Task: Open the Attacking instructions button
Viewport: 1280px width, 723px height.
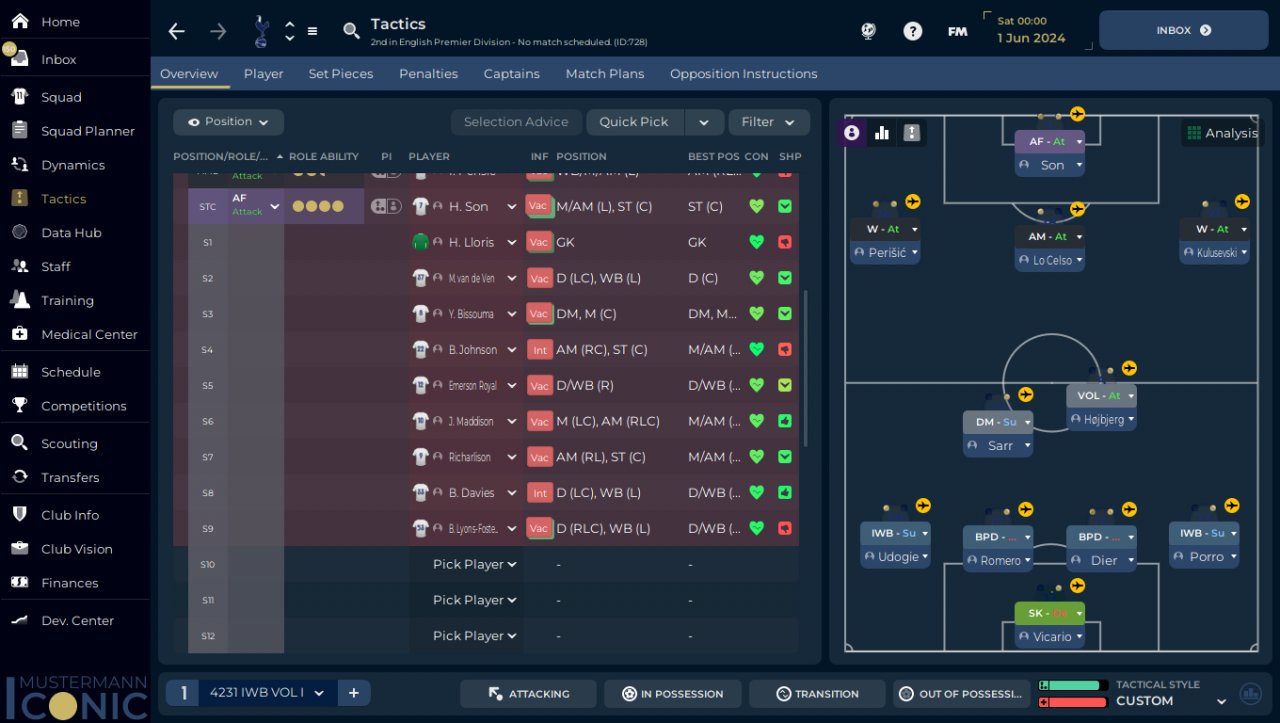Action: coord(528,694)
